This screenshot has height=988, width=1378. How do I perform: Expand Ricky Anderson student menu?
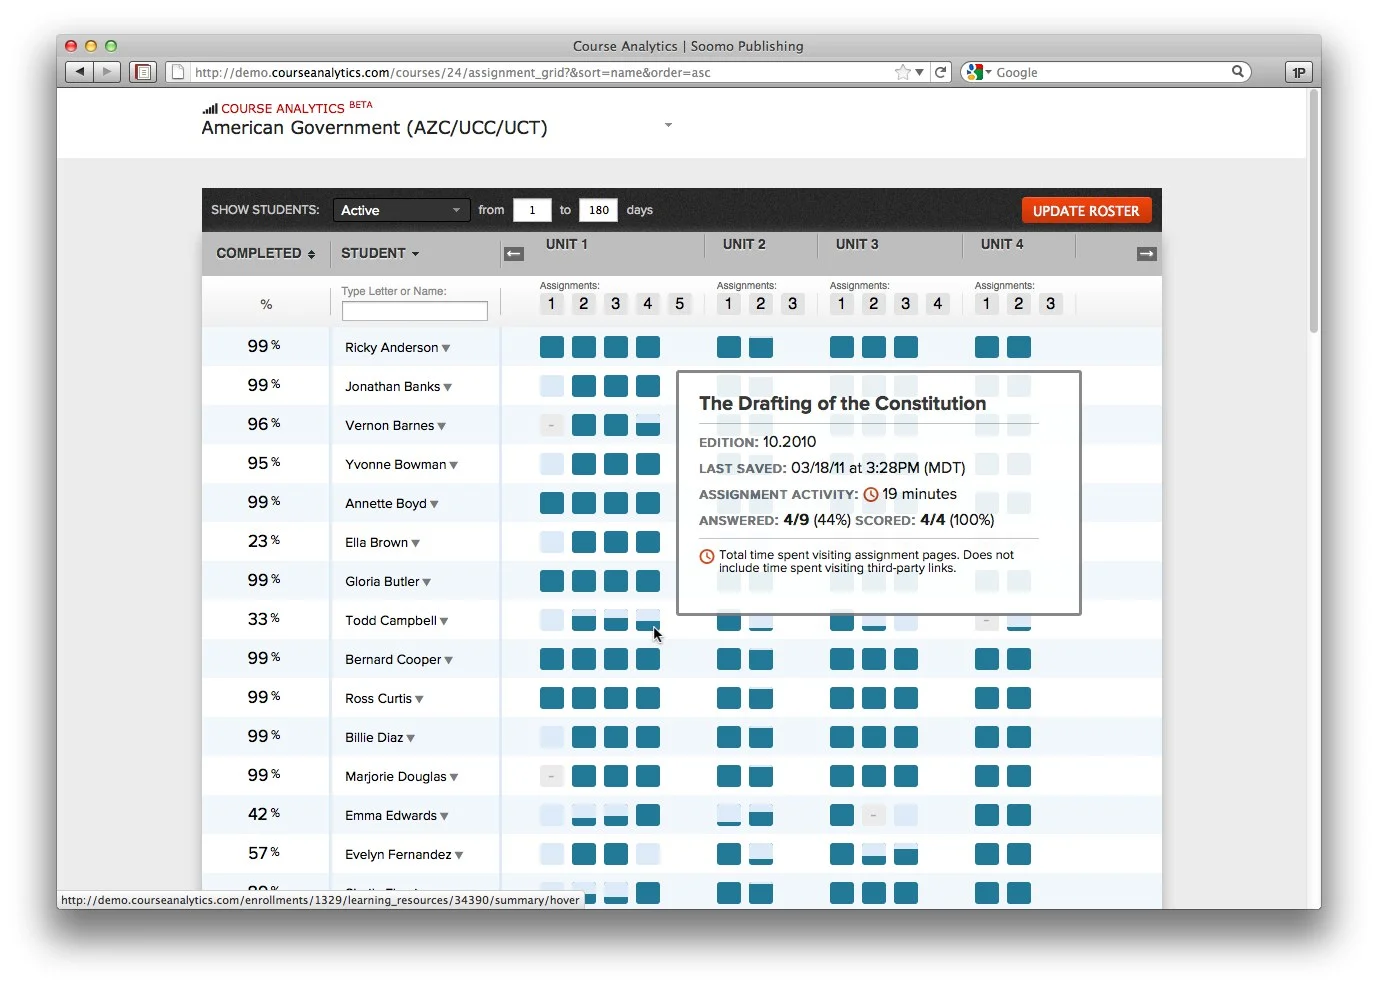[446, 348]
